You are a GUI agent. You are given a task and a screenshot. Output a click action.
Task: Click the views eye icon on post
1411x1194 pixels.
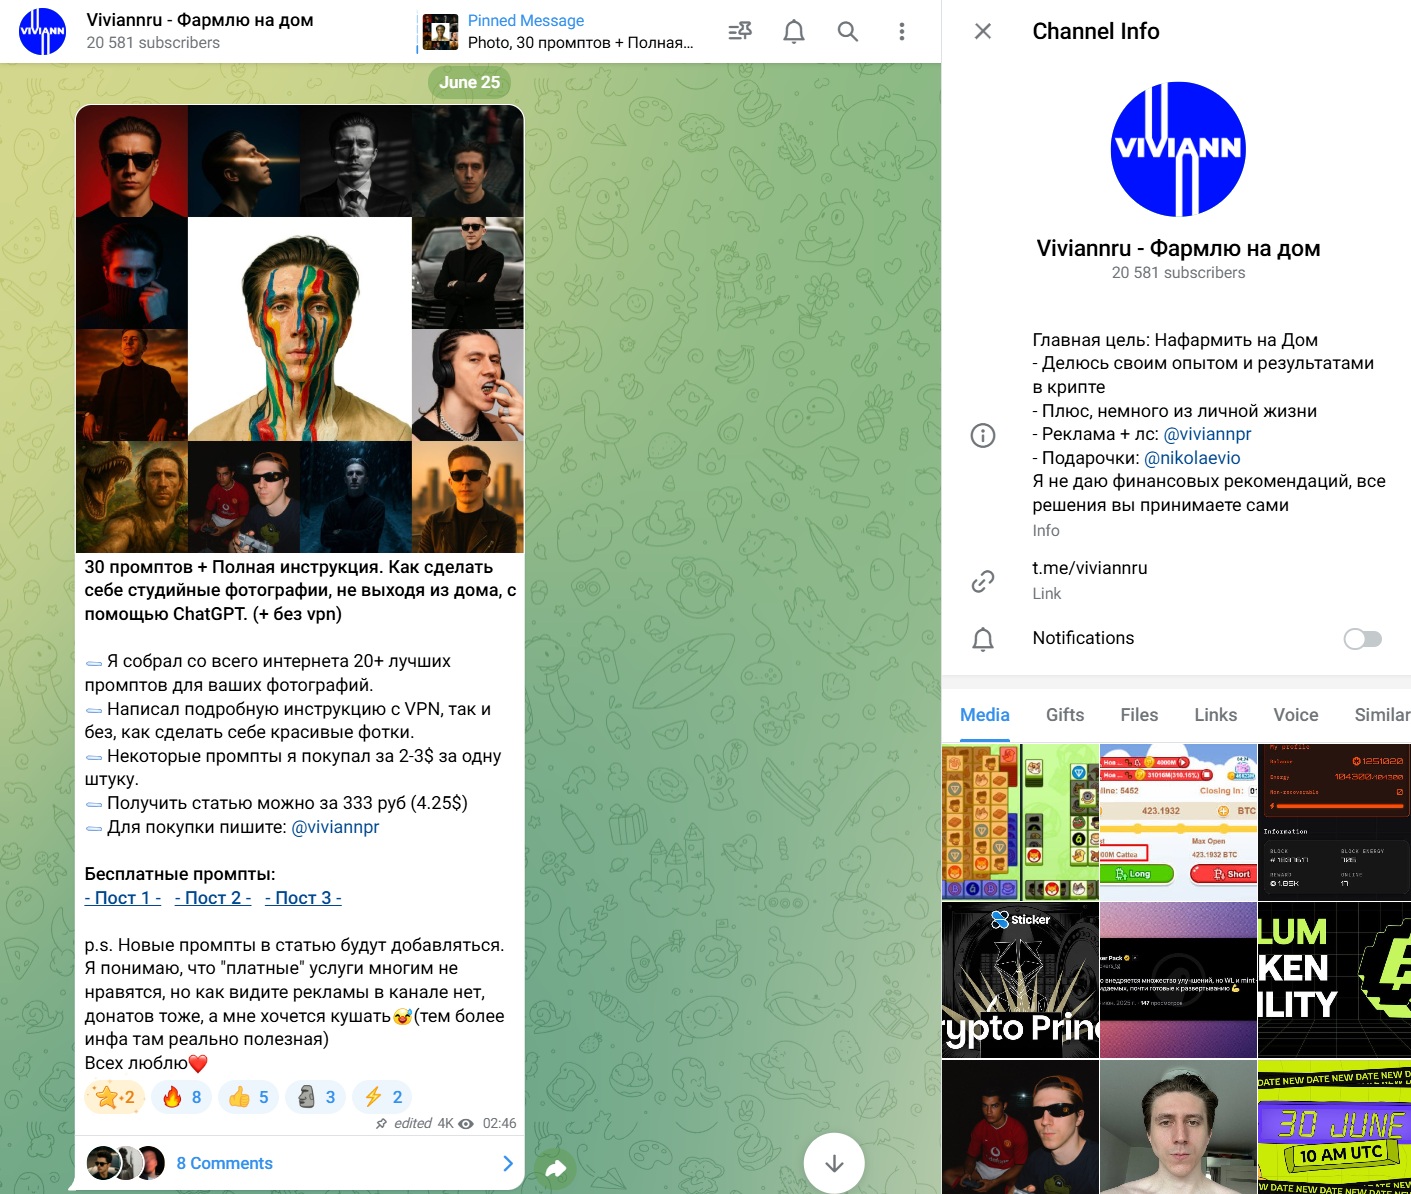[x=466, y=1124]
